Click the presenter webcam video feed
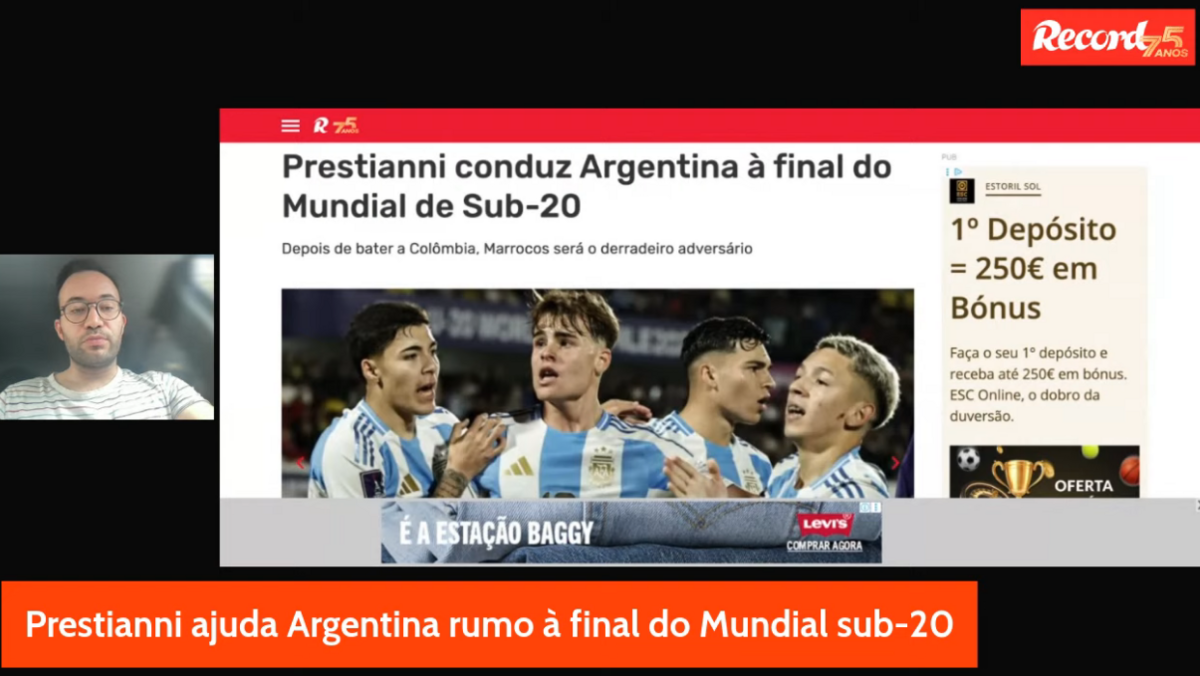Viewport: 1200px width, 676px height. click(x=107, y=337)
